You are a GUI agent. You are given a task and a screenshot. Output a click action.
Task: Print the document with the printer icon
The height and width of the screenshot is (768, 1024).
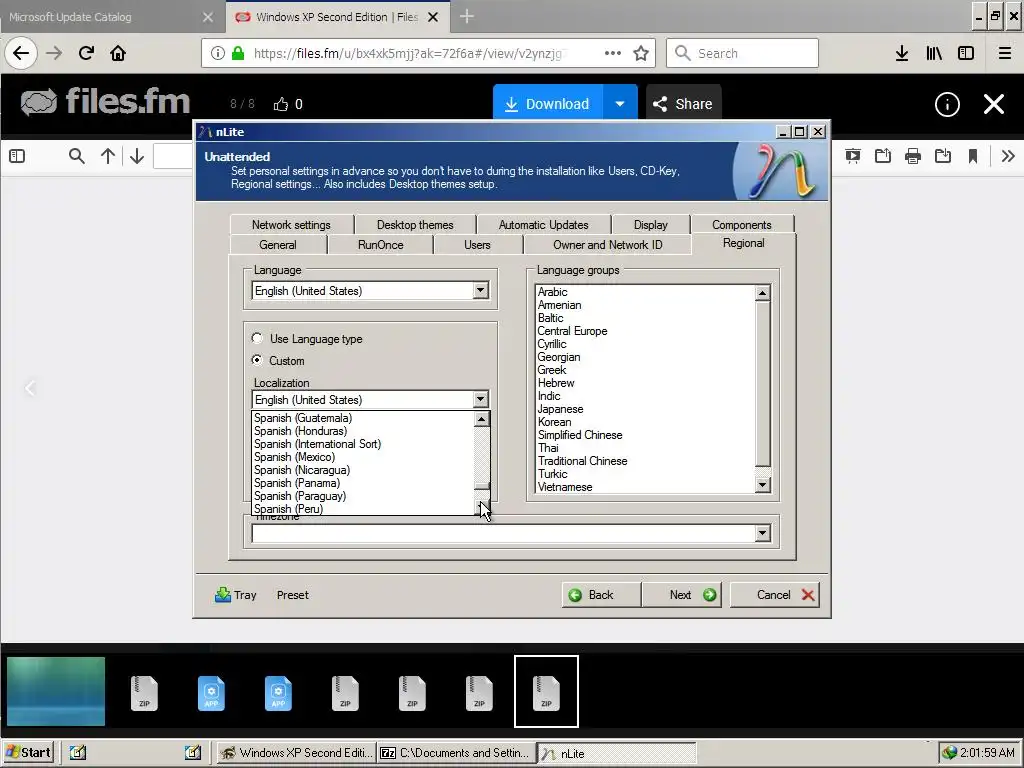(x=913, y=156)
